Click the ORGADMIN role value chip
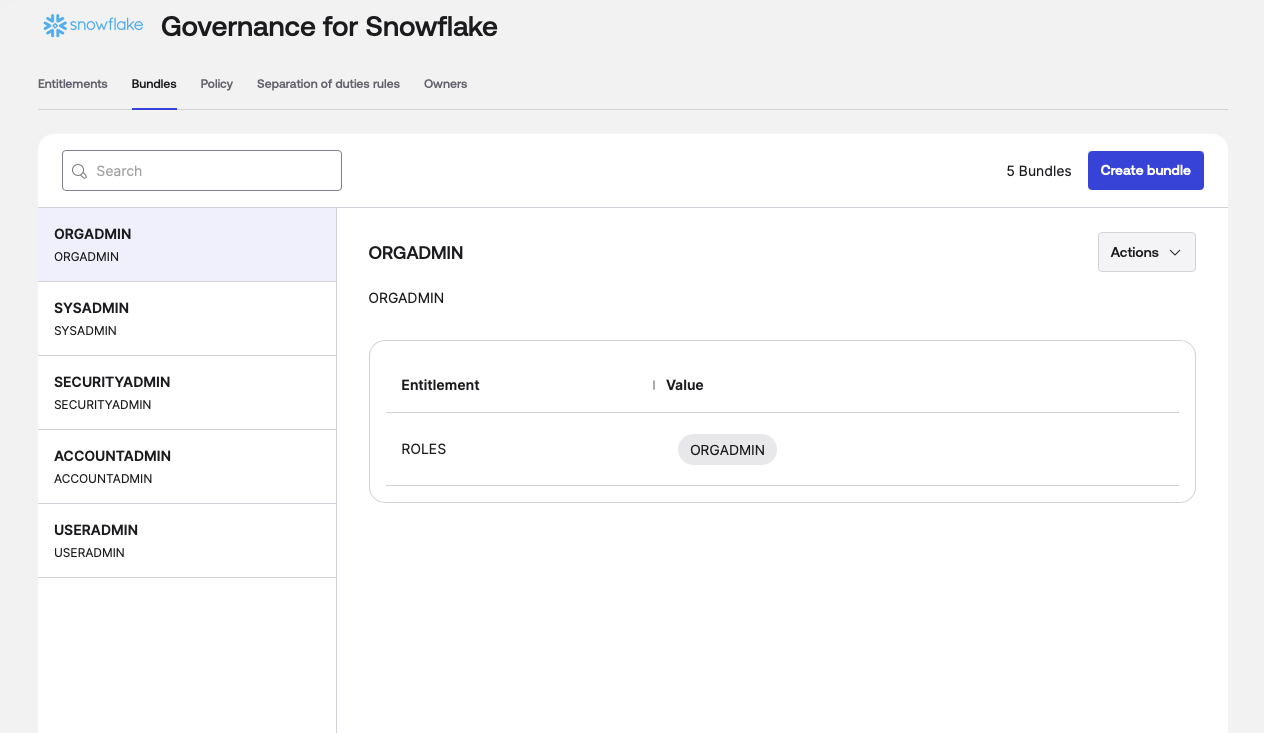Viewport: 1264px width, 733px height. [727, 450]
